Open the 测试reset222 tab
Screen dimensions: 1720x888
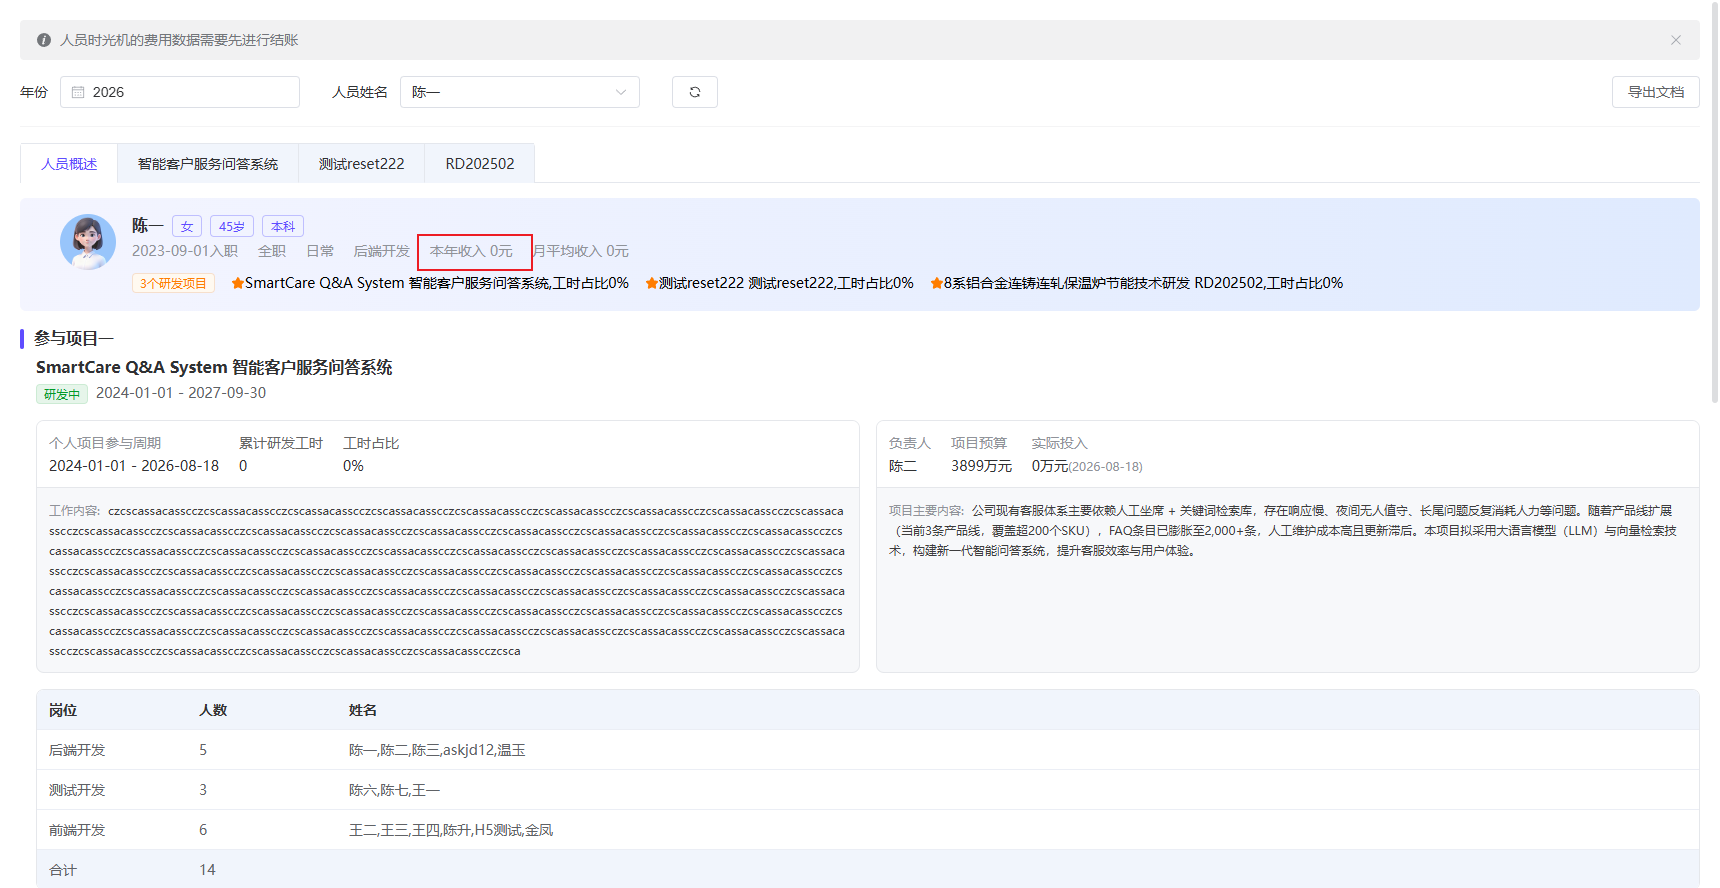click(x=362, y=164)
